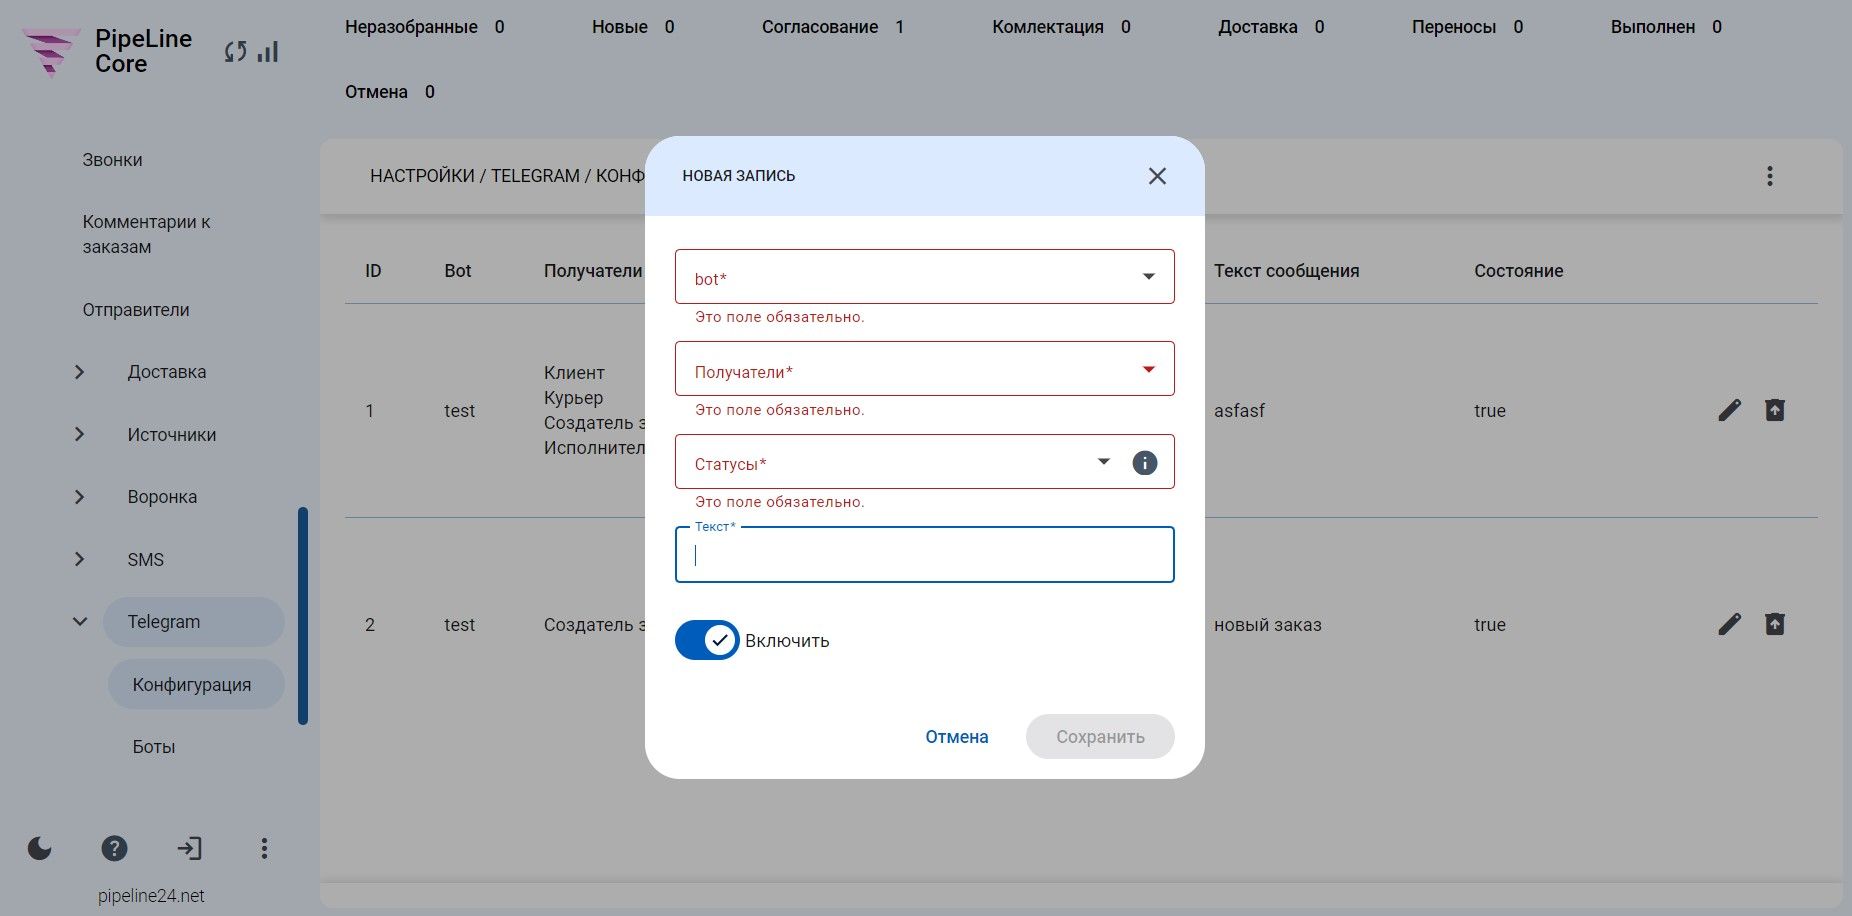The height and width of the screenshot is (916, 1852).
Task: Collapse the Telegram menu section
Action: (80, 622)
